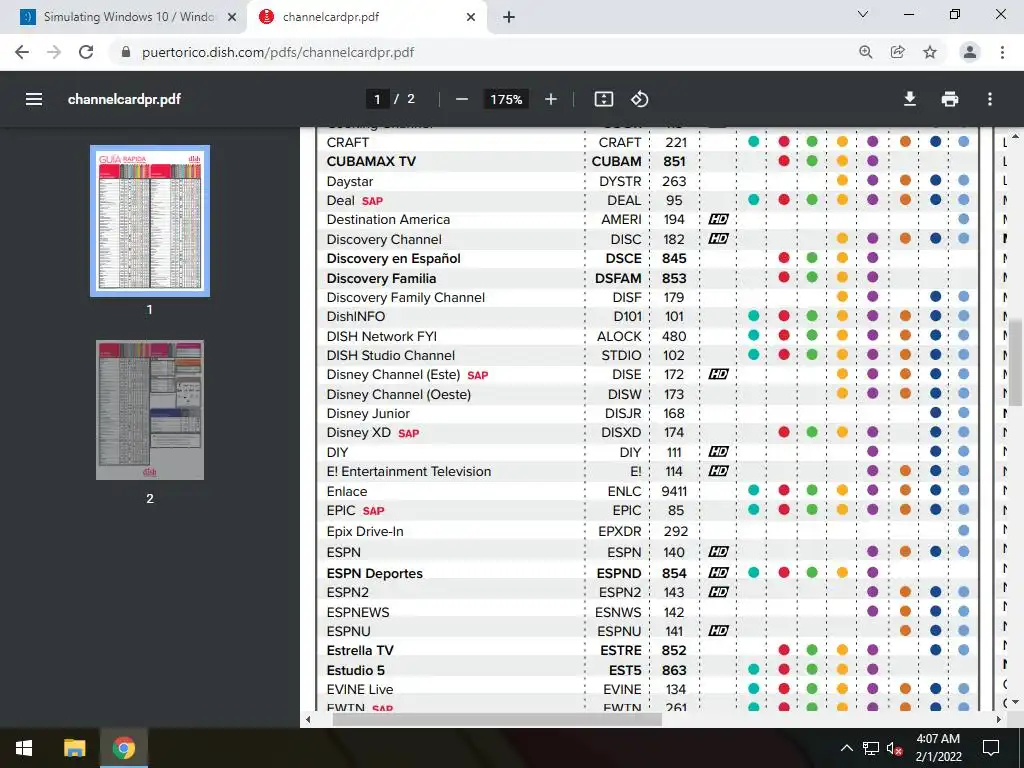The width and height of the screenshot is (1024, 768).
Task: Select the channelcardpr.pdf tab
Action: (366, 17)
